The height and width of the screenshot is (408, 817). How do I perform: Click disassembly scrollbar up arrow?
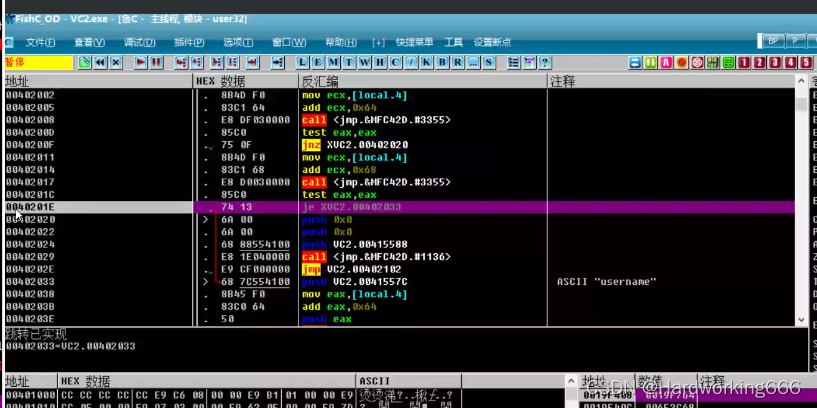click(x=801, y=81)
